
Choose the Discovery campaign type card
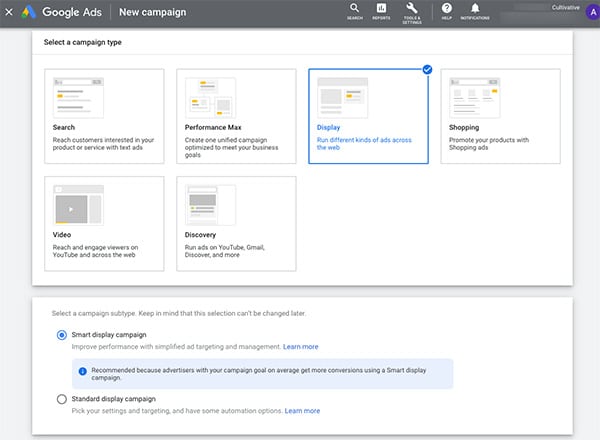point(236,224)
